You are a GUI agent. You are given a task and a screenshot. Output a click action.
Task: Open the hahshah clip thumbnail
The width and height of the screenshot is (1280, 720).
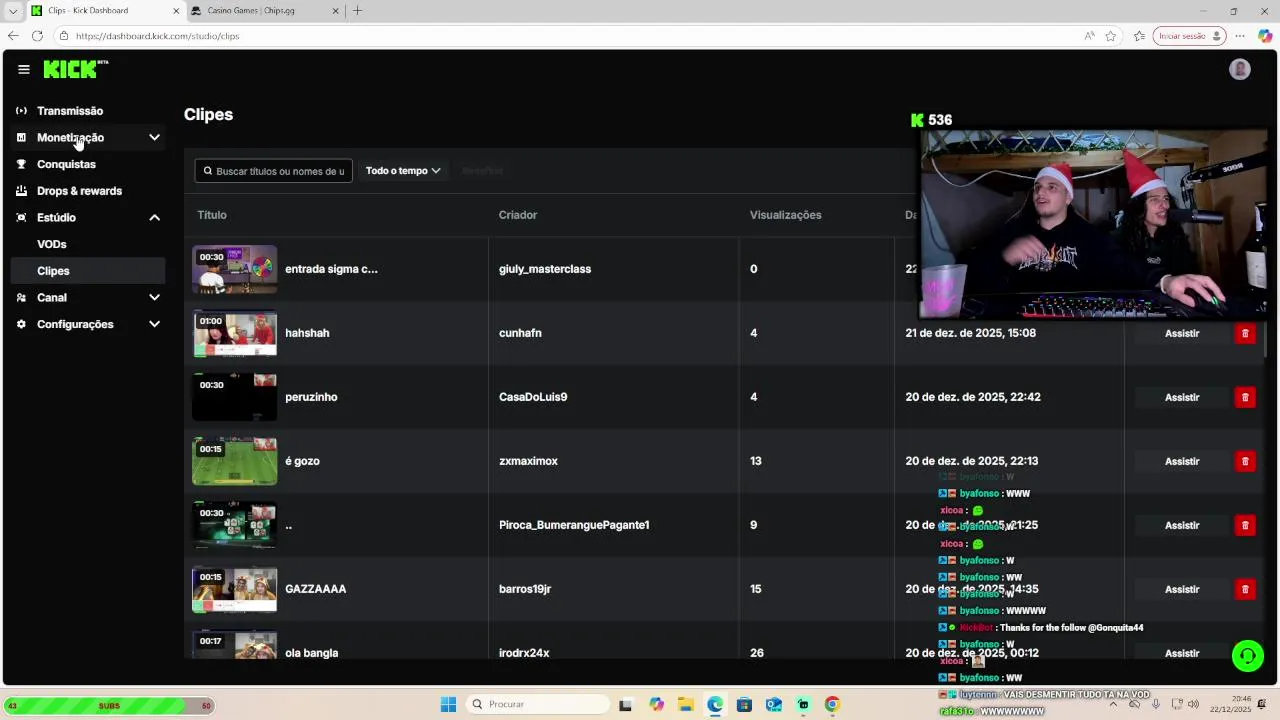tap(234, 333)
